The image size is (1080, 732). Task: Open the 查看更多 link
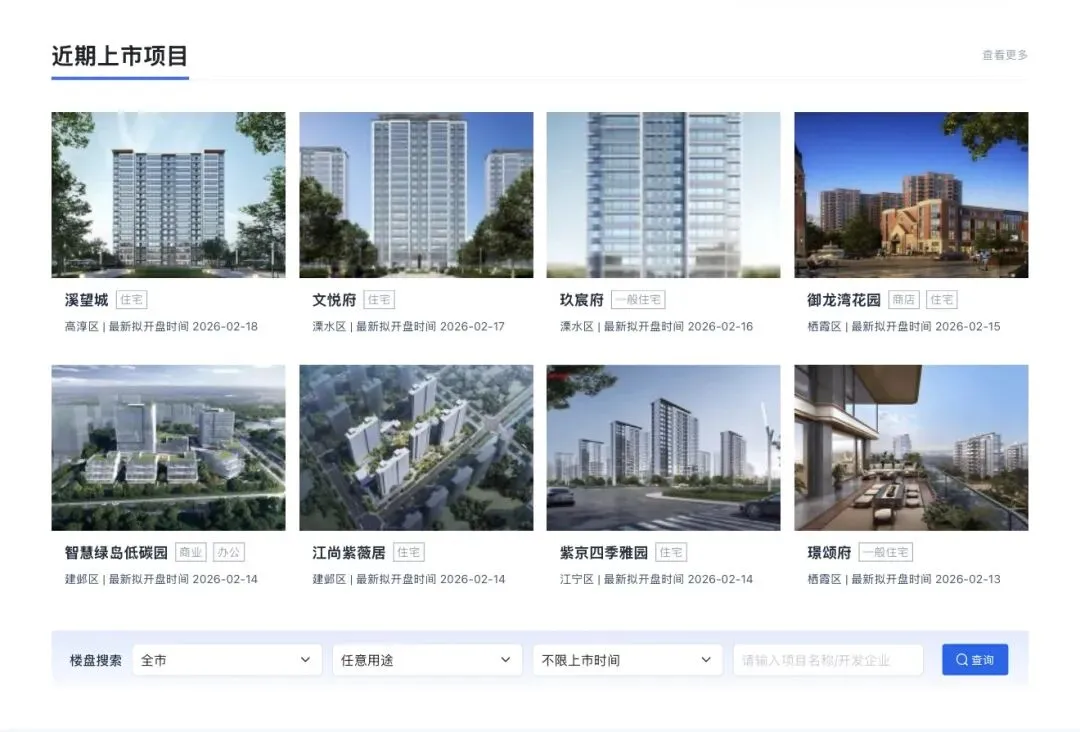point(1004,55)
